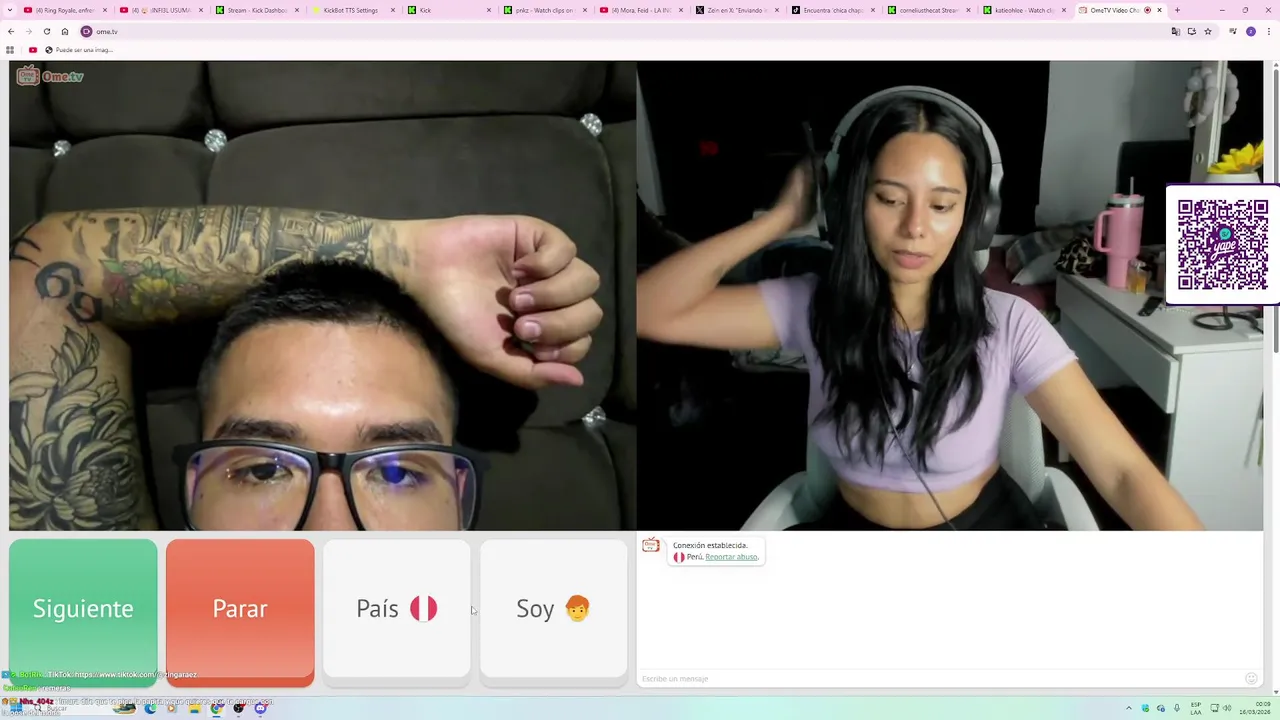Image resolution: width=1280 pixels, height=720 pixels.
Task: Open the YouTube bookmark shortcut
Action: click(33, 50)
